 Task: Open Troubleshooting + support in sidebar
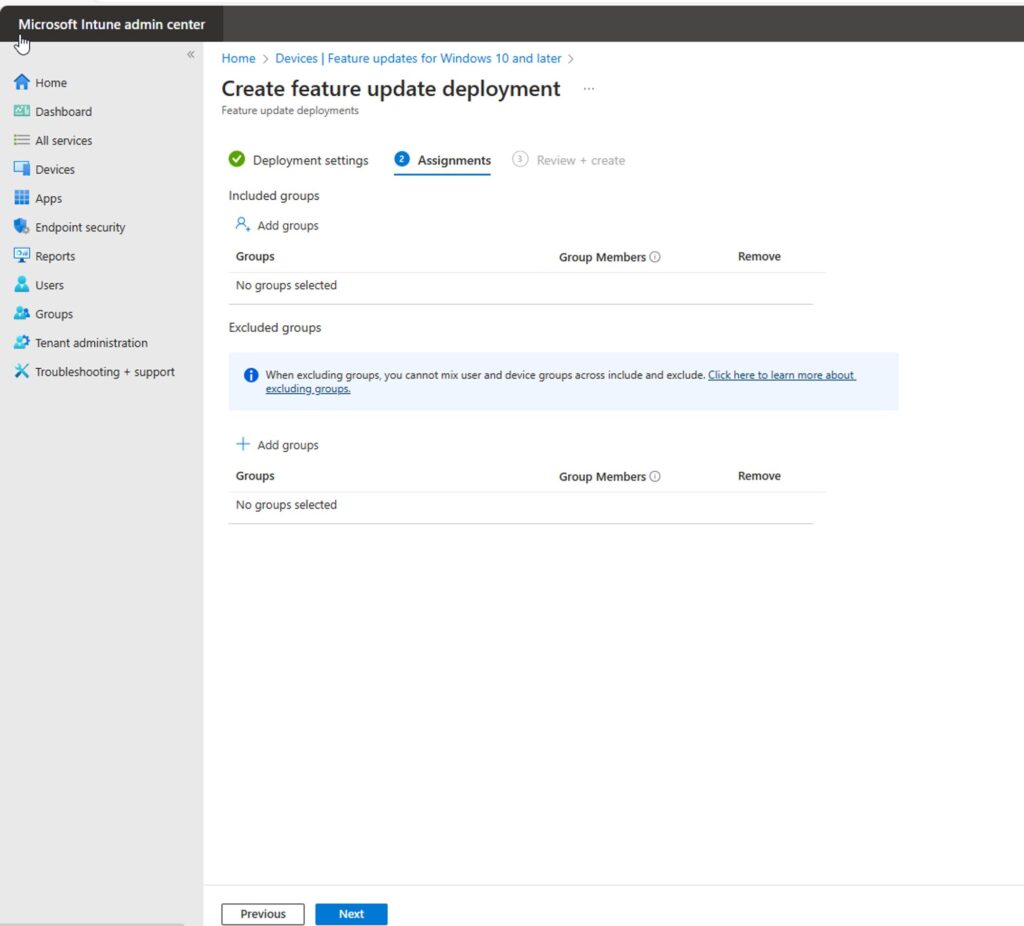coord(22,372)
